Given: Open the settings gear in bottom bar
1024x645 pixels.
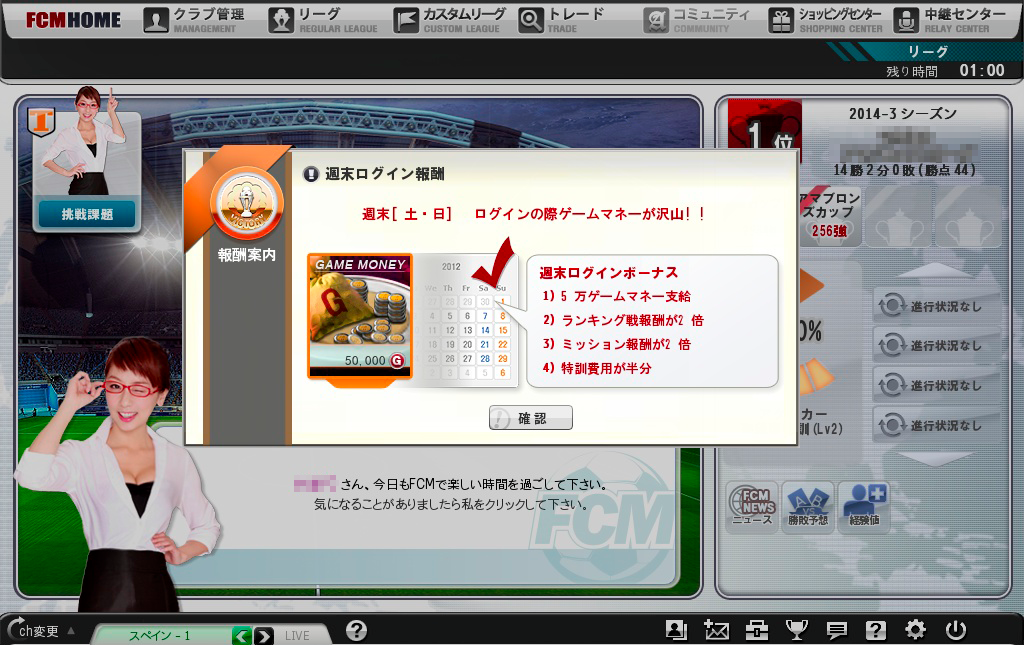Looking at the screenshot, I should (x=915, y=630).
